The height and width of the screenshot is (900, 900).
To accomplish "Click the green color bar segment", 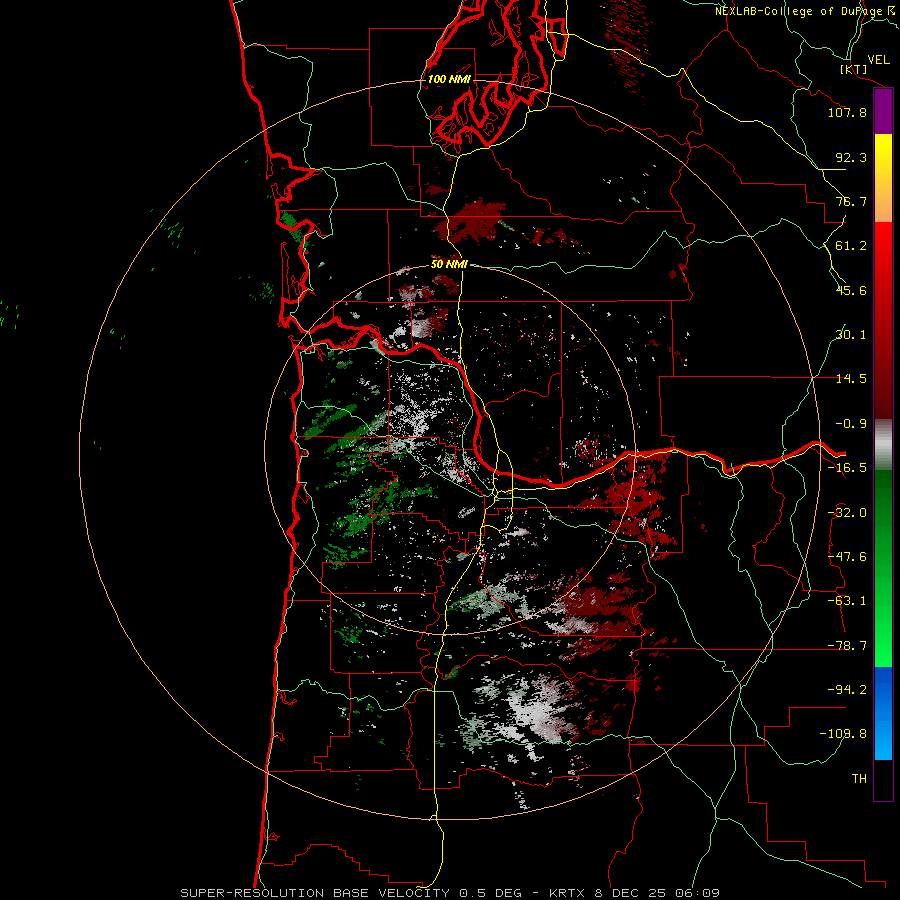I will click(883, 568).
